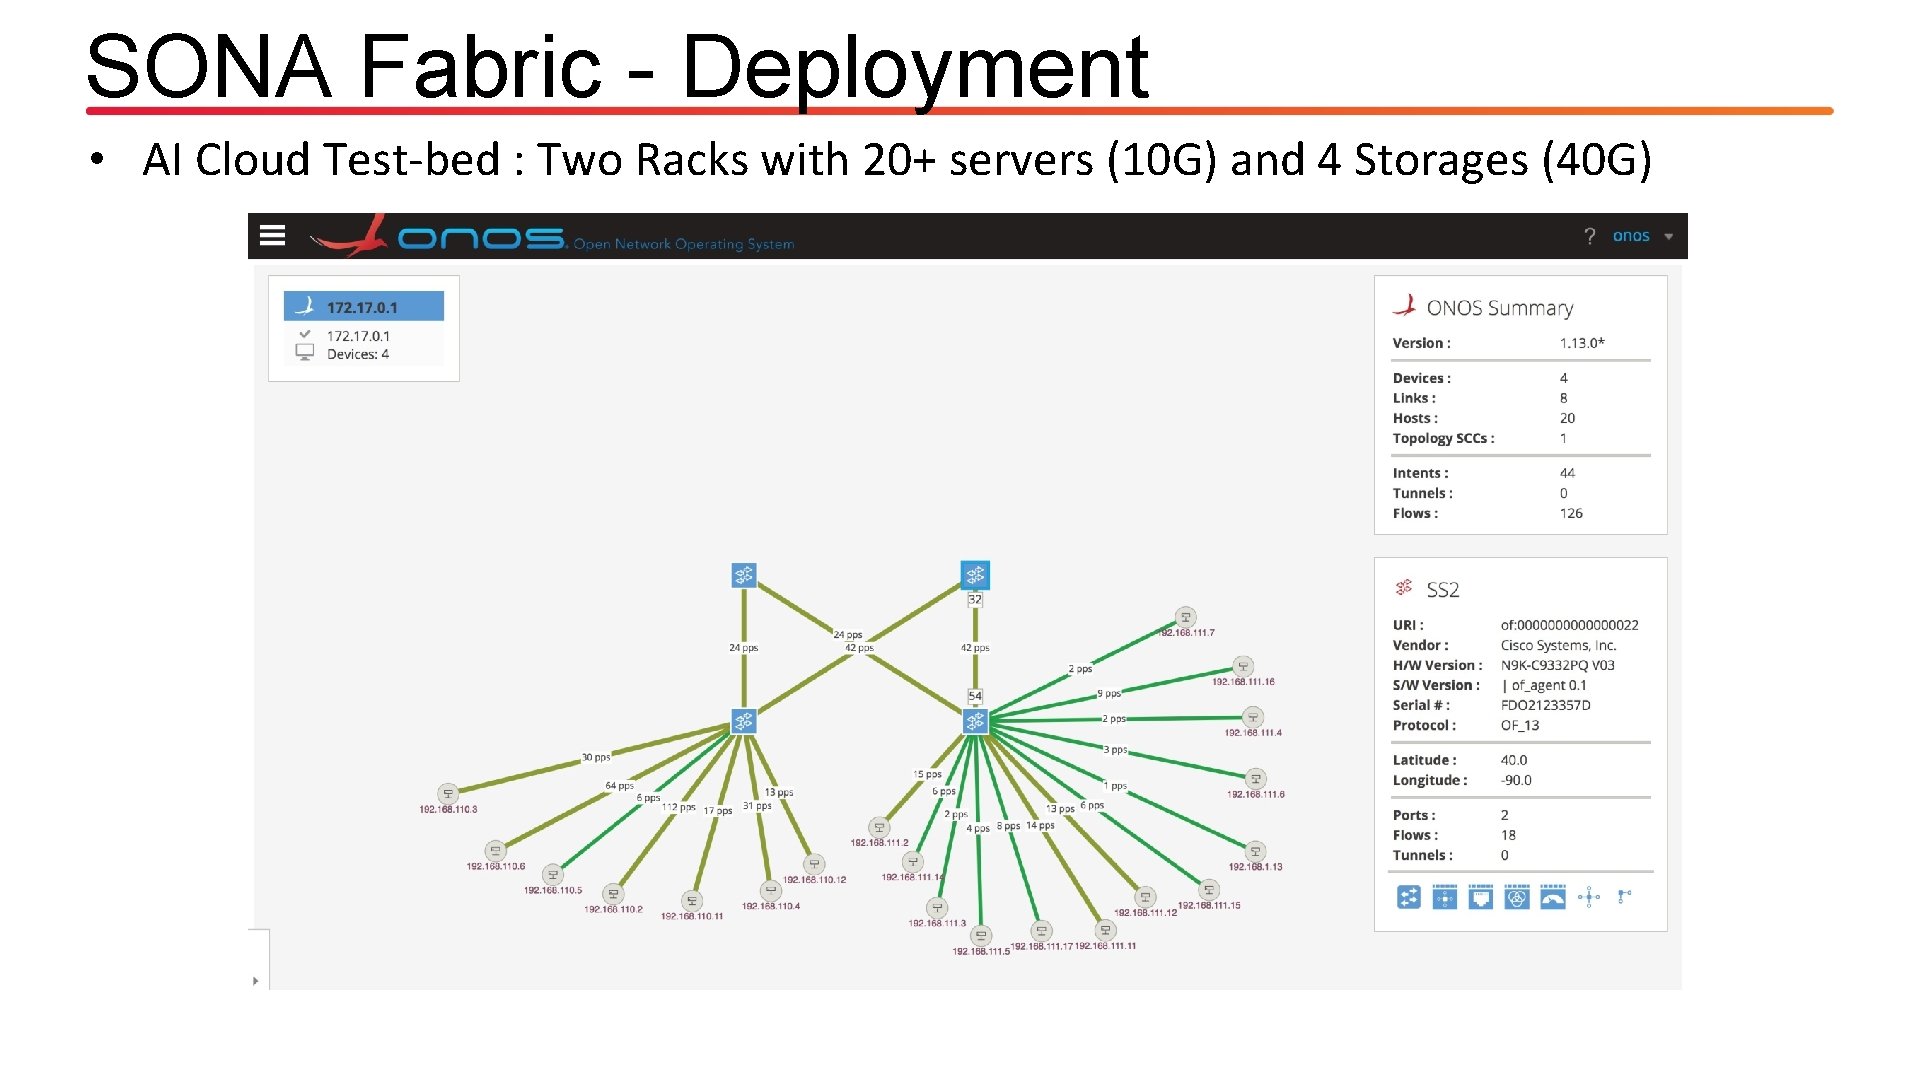Select host 192.168.110.3 node

click(x=448, y=794)
